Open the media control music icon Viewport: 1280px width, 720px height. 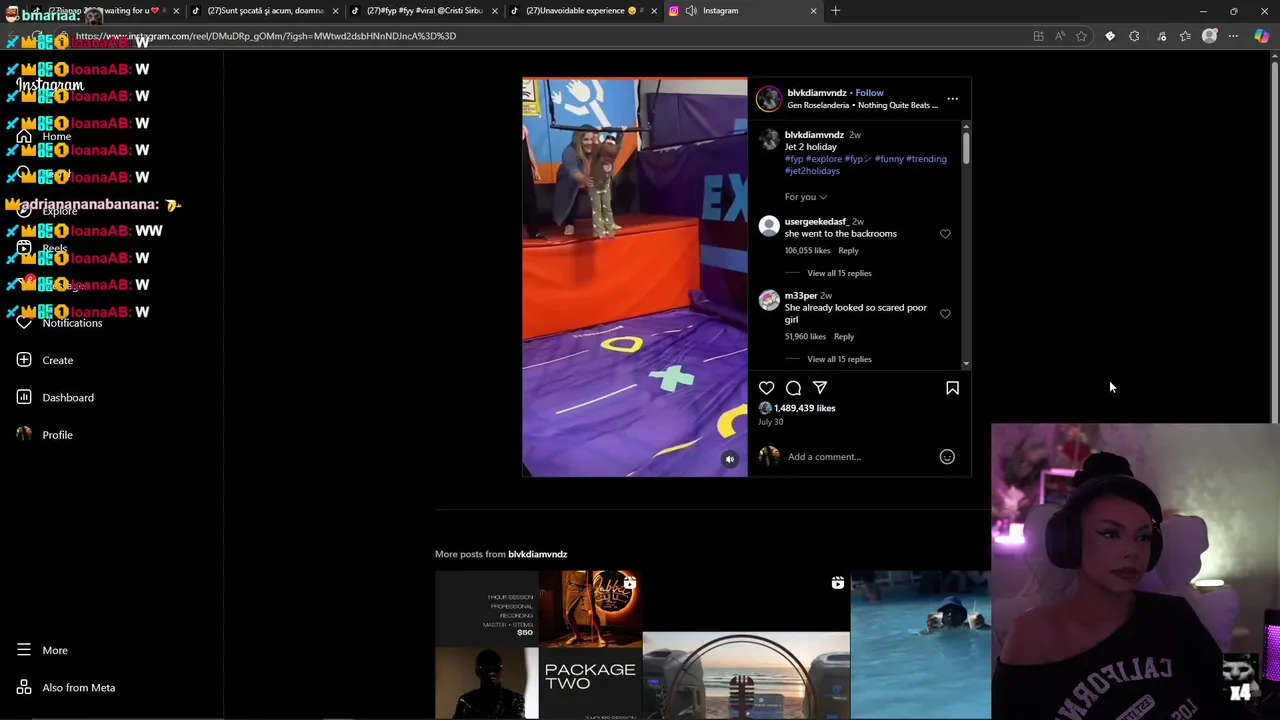click(x=1162, y=36)
